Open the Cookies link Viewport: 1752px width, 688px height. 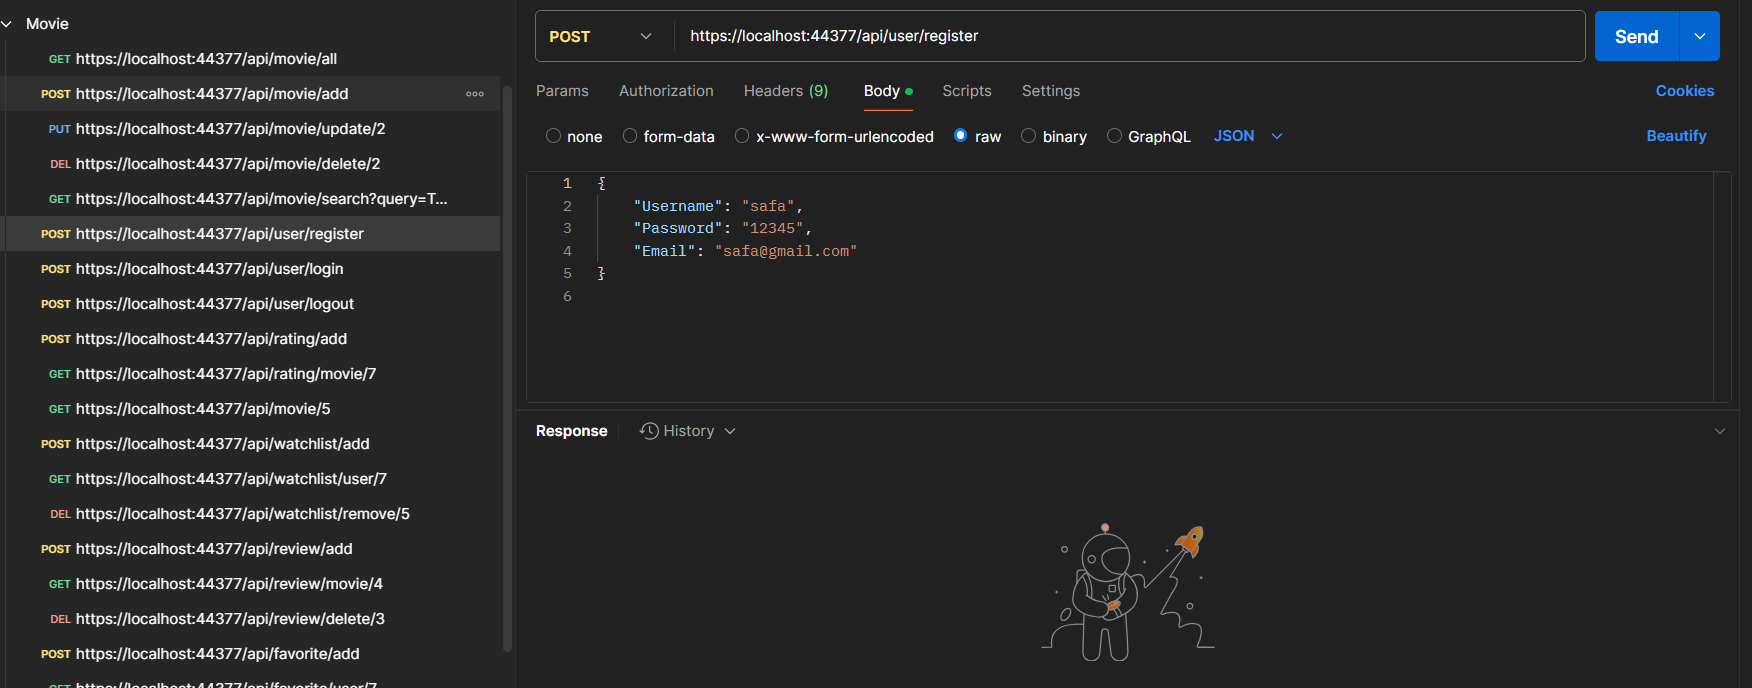click(1684, 91)
